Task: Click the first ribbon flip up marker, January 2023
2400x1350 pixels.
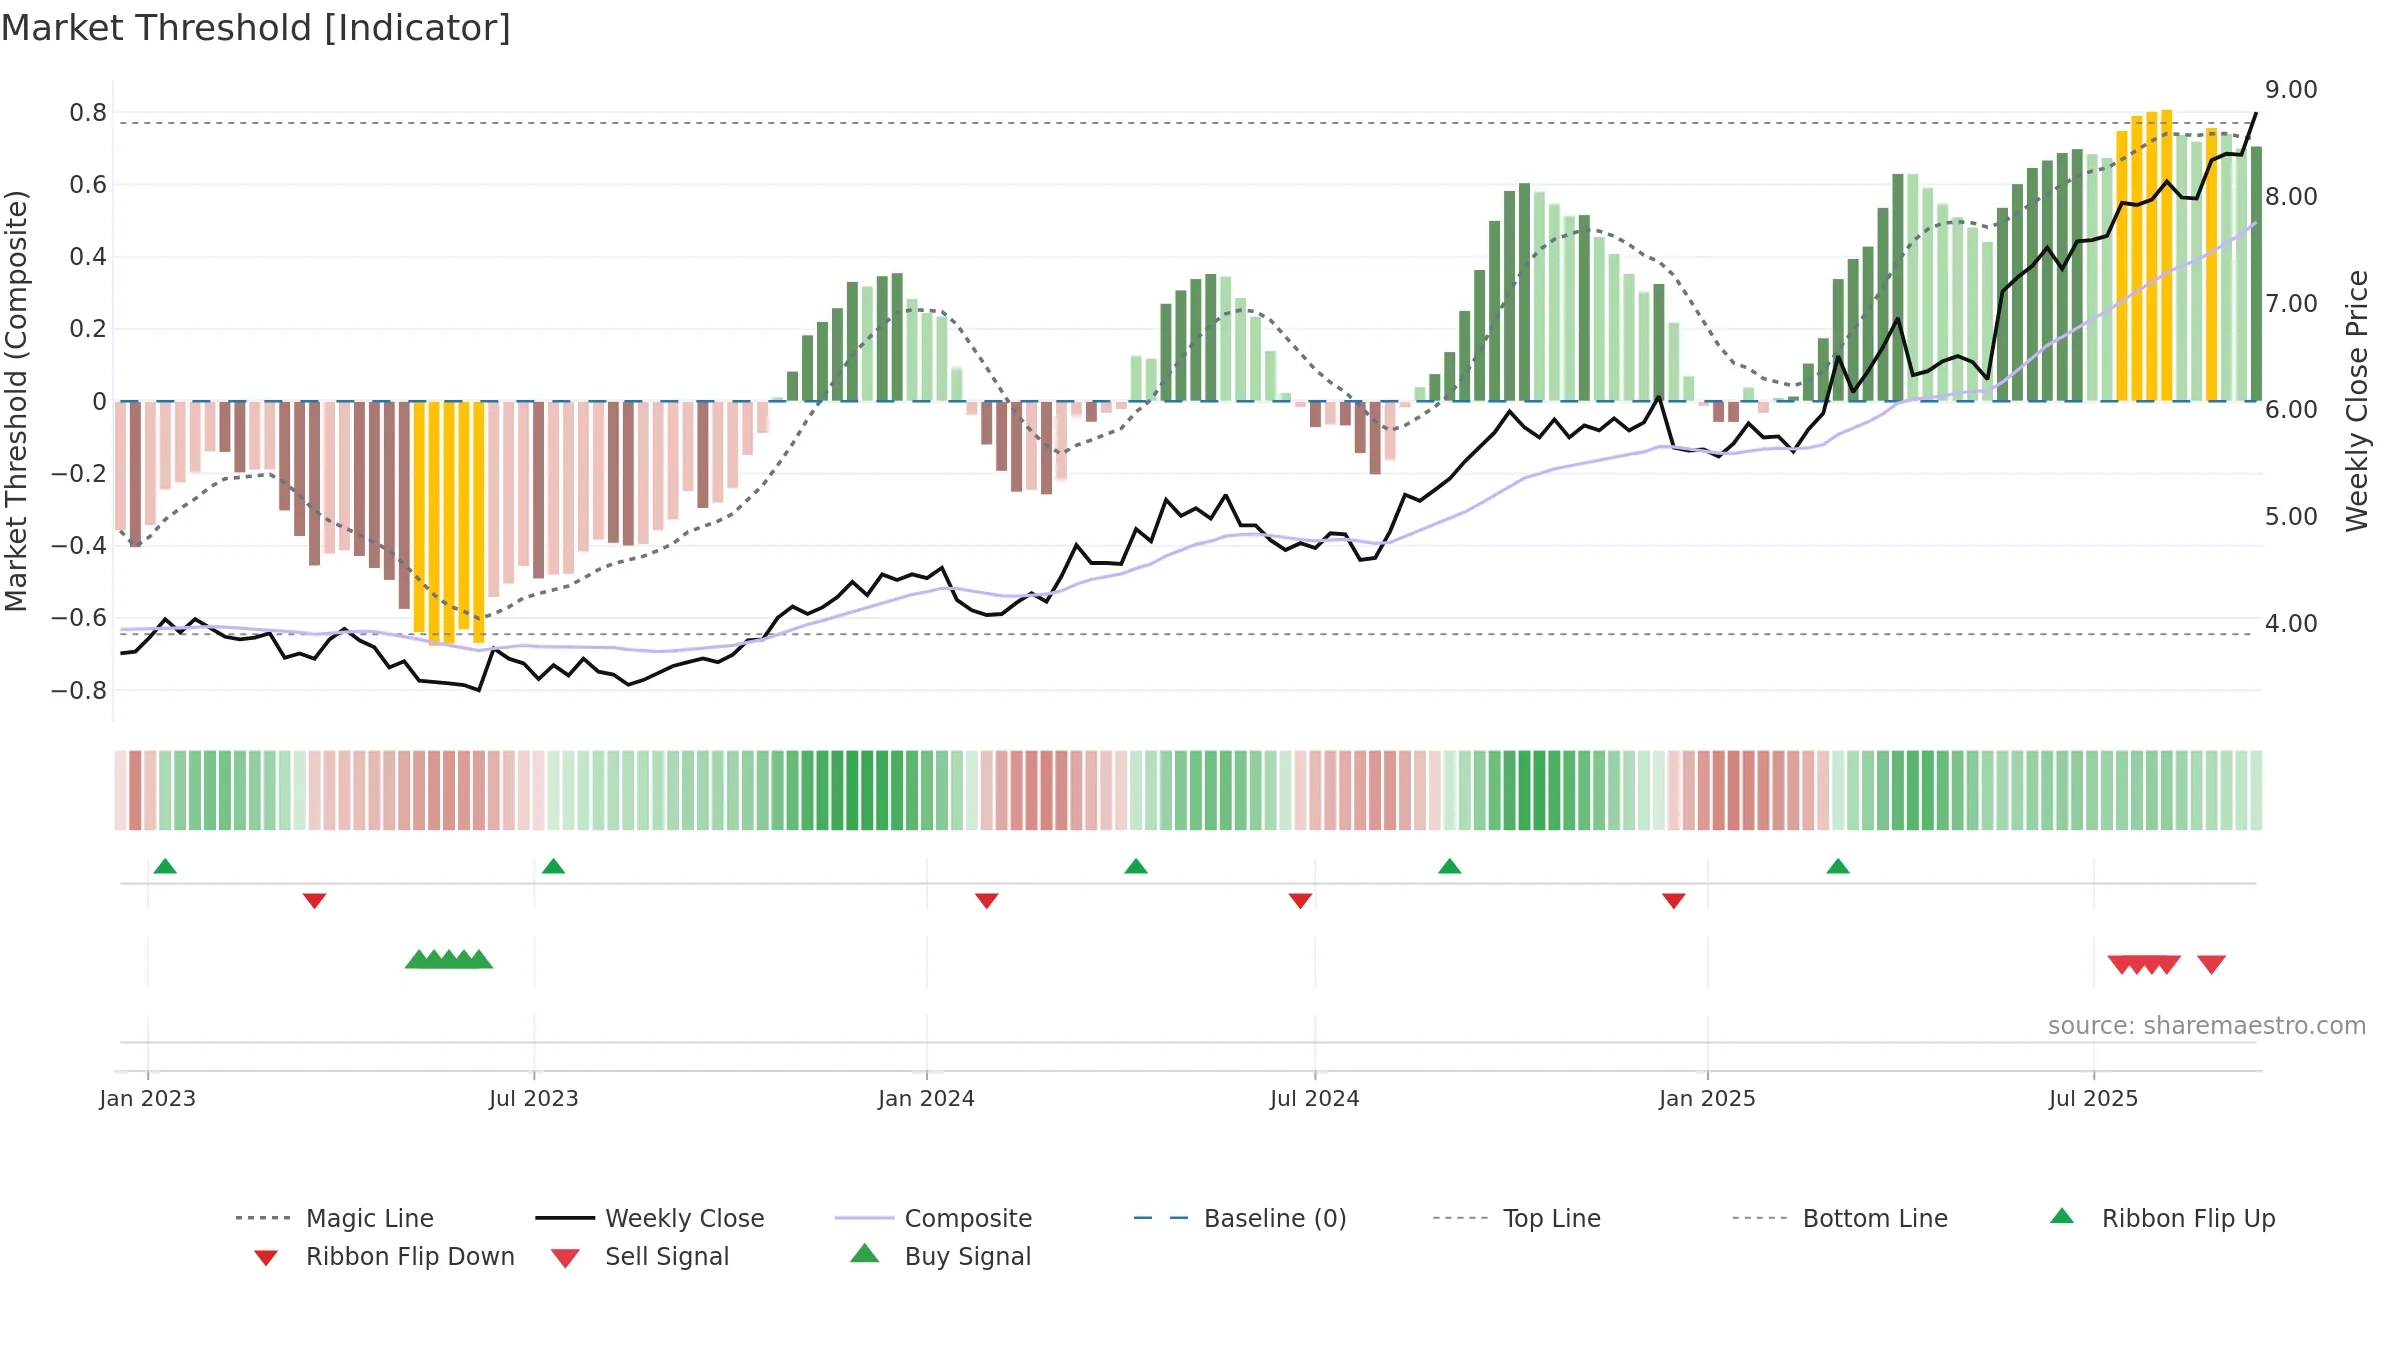Action: [165, 866]
